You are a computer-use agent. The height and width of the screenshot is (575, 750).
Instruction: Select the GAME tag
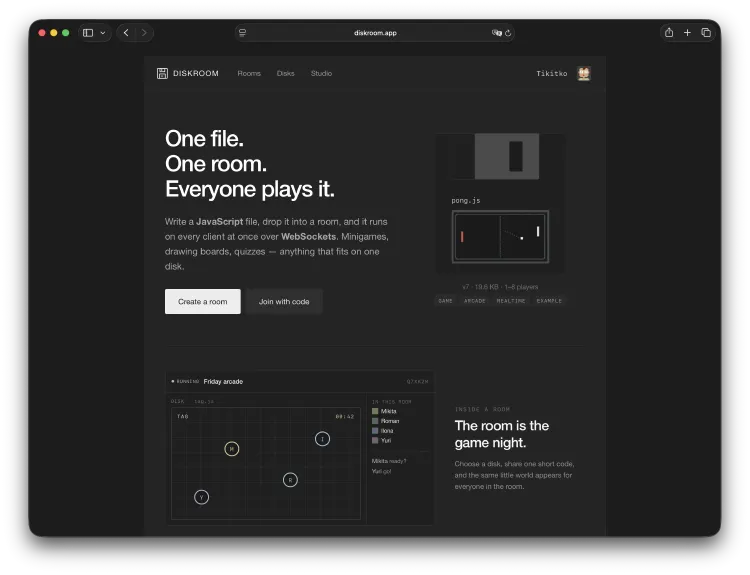445,301
